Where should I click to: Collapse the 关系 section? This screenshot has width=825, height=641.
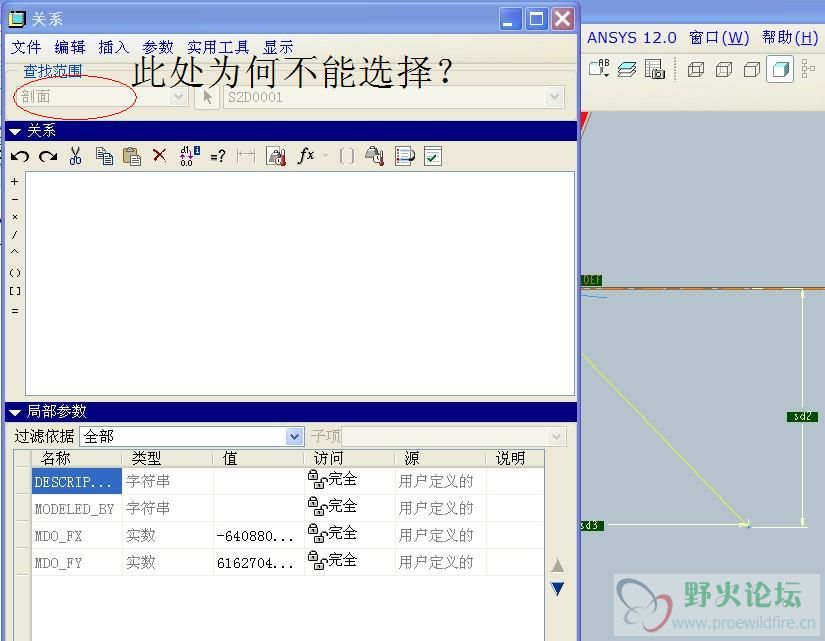(x=15, y=132)
